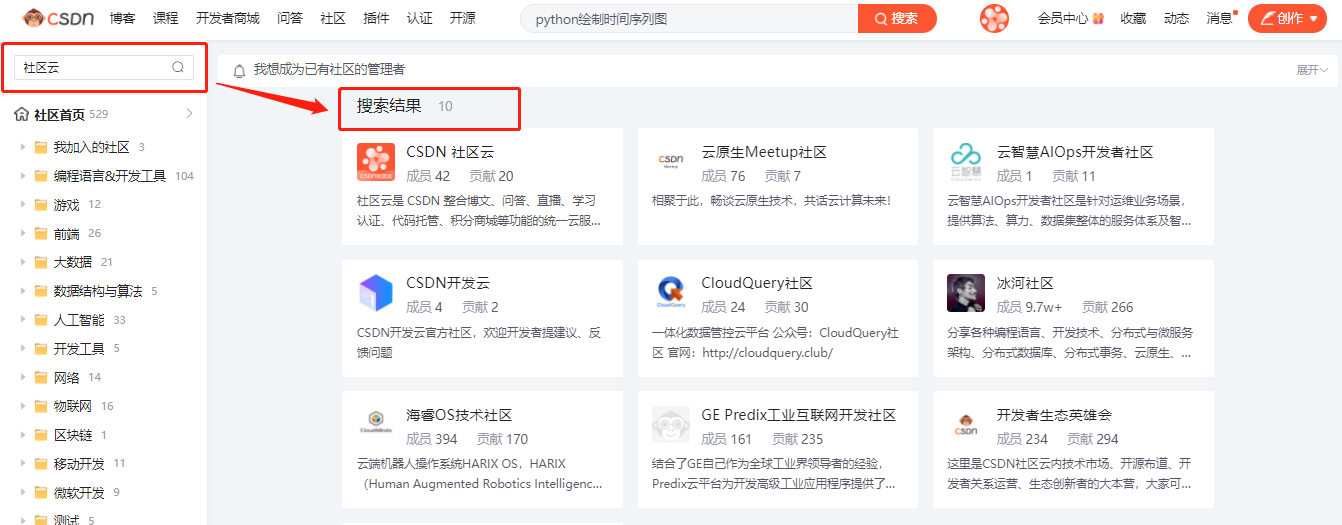Expand the 微软开发 category arrow
This screenshot has height=525, width=1342.
(22, 492)
